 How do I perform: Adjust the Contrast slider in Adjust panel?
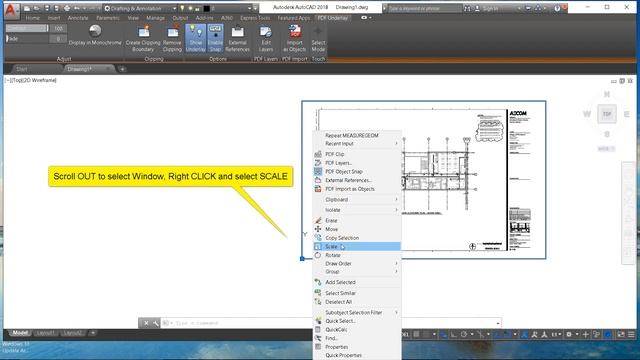click(x=27, y=28)
